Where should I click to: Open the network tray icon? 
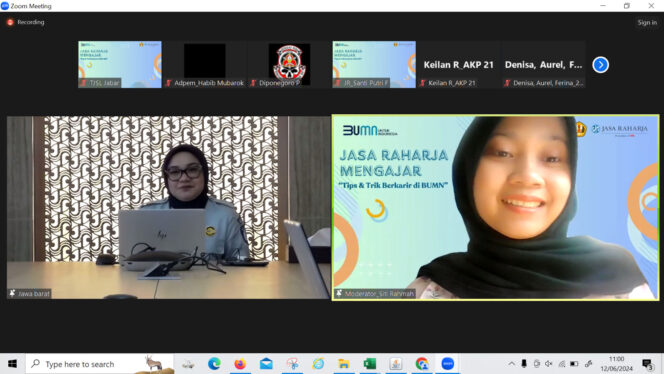point(562,364)
